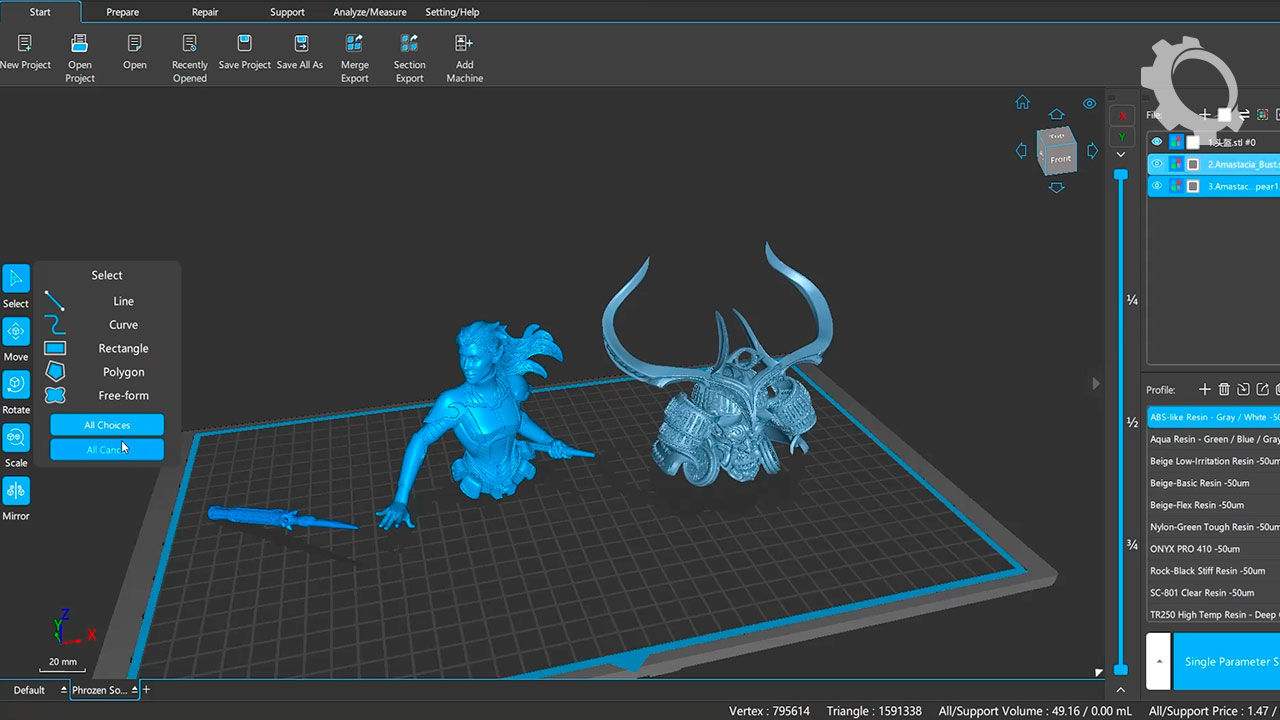Click the All Choices button
The width and height of the screenshot is (1280, 720).
tap(107, 425)
